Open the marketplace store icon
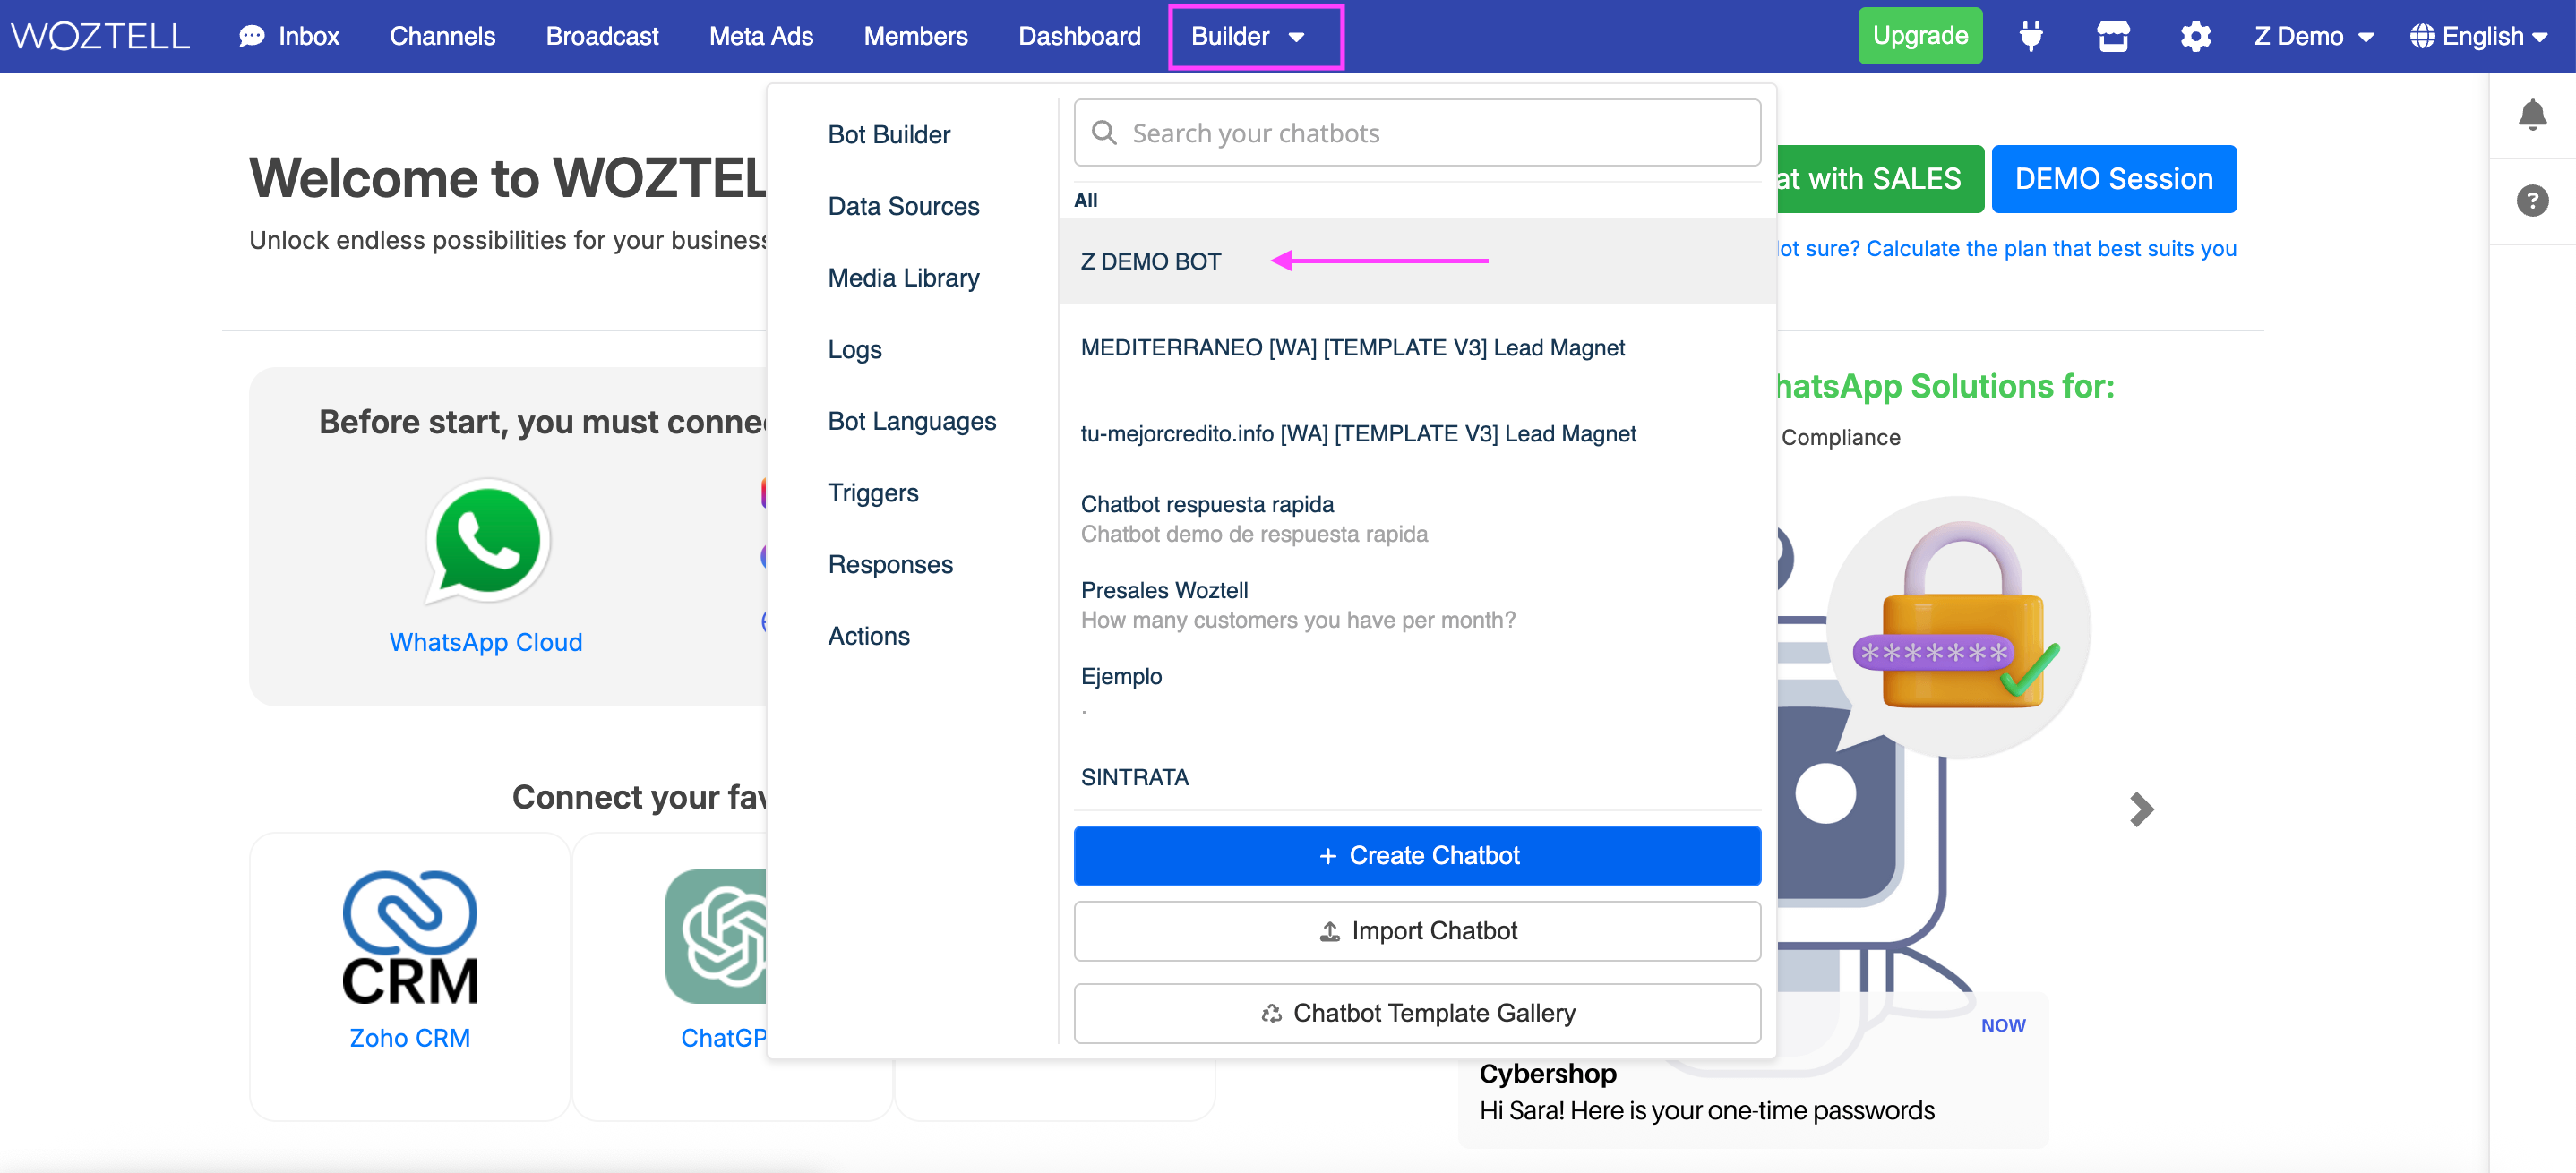2576x1173 pixels. pyautogui.click(x=2113, y=37)
